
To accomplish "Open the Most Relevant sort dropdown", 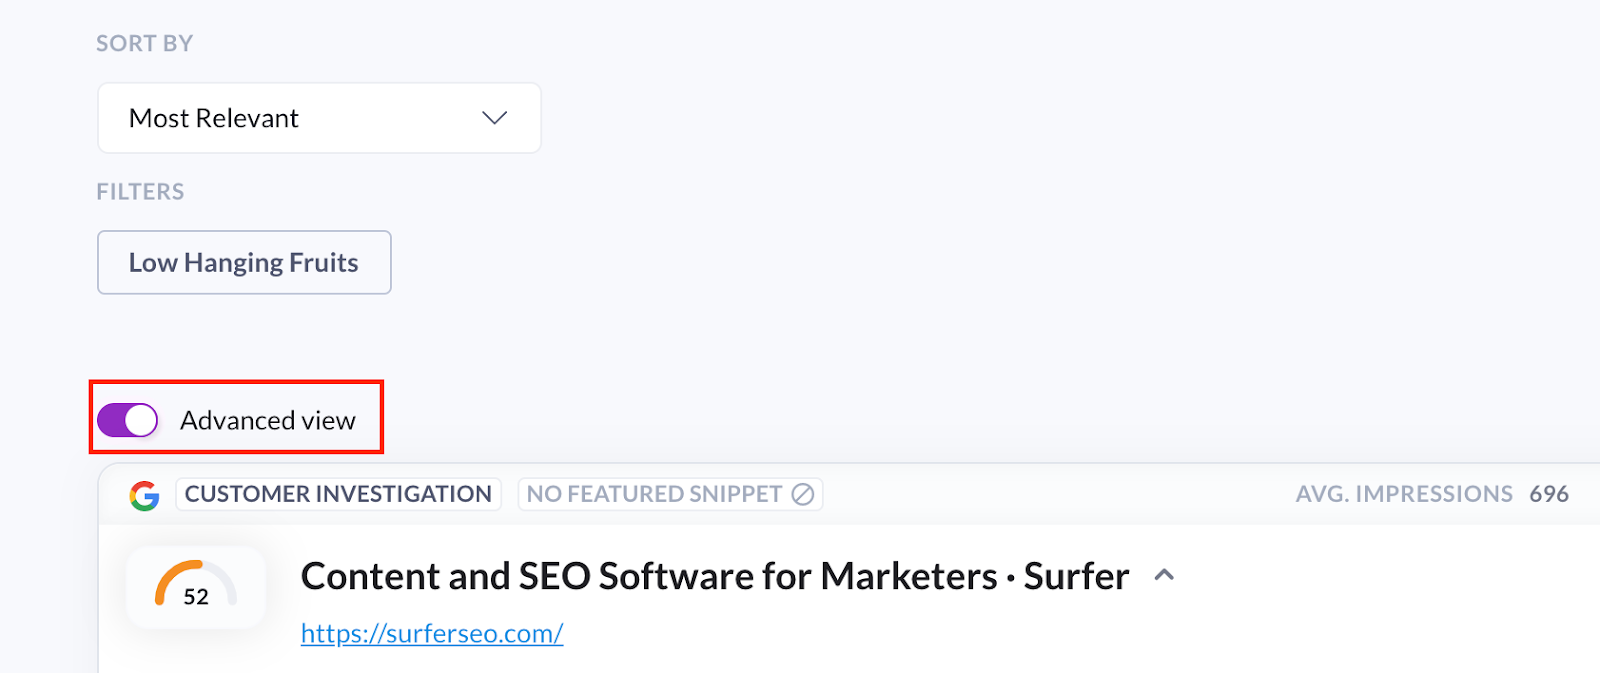I will [x=318, y=118].
